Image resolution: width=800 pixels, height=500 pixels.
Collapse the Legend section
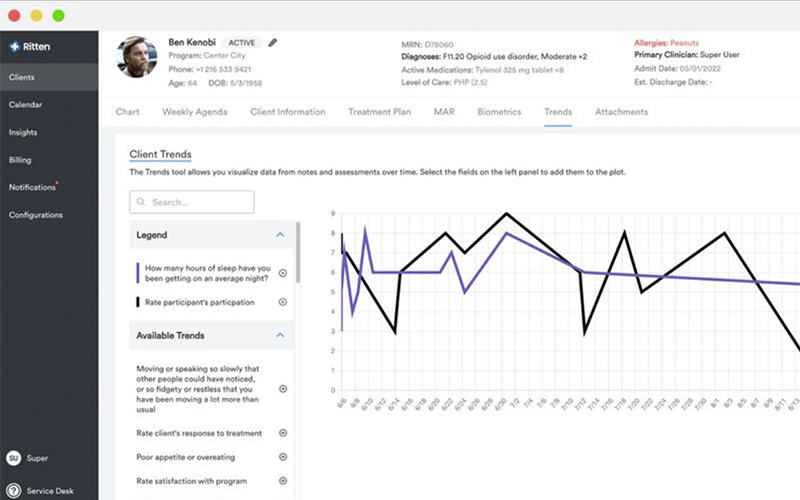pyautogui.click(x=280, y=235)
